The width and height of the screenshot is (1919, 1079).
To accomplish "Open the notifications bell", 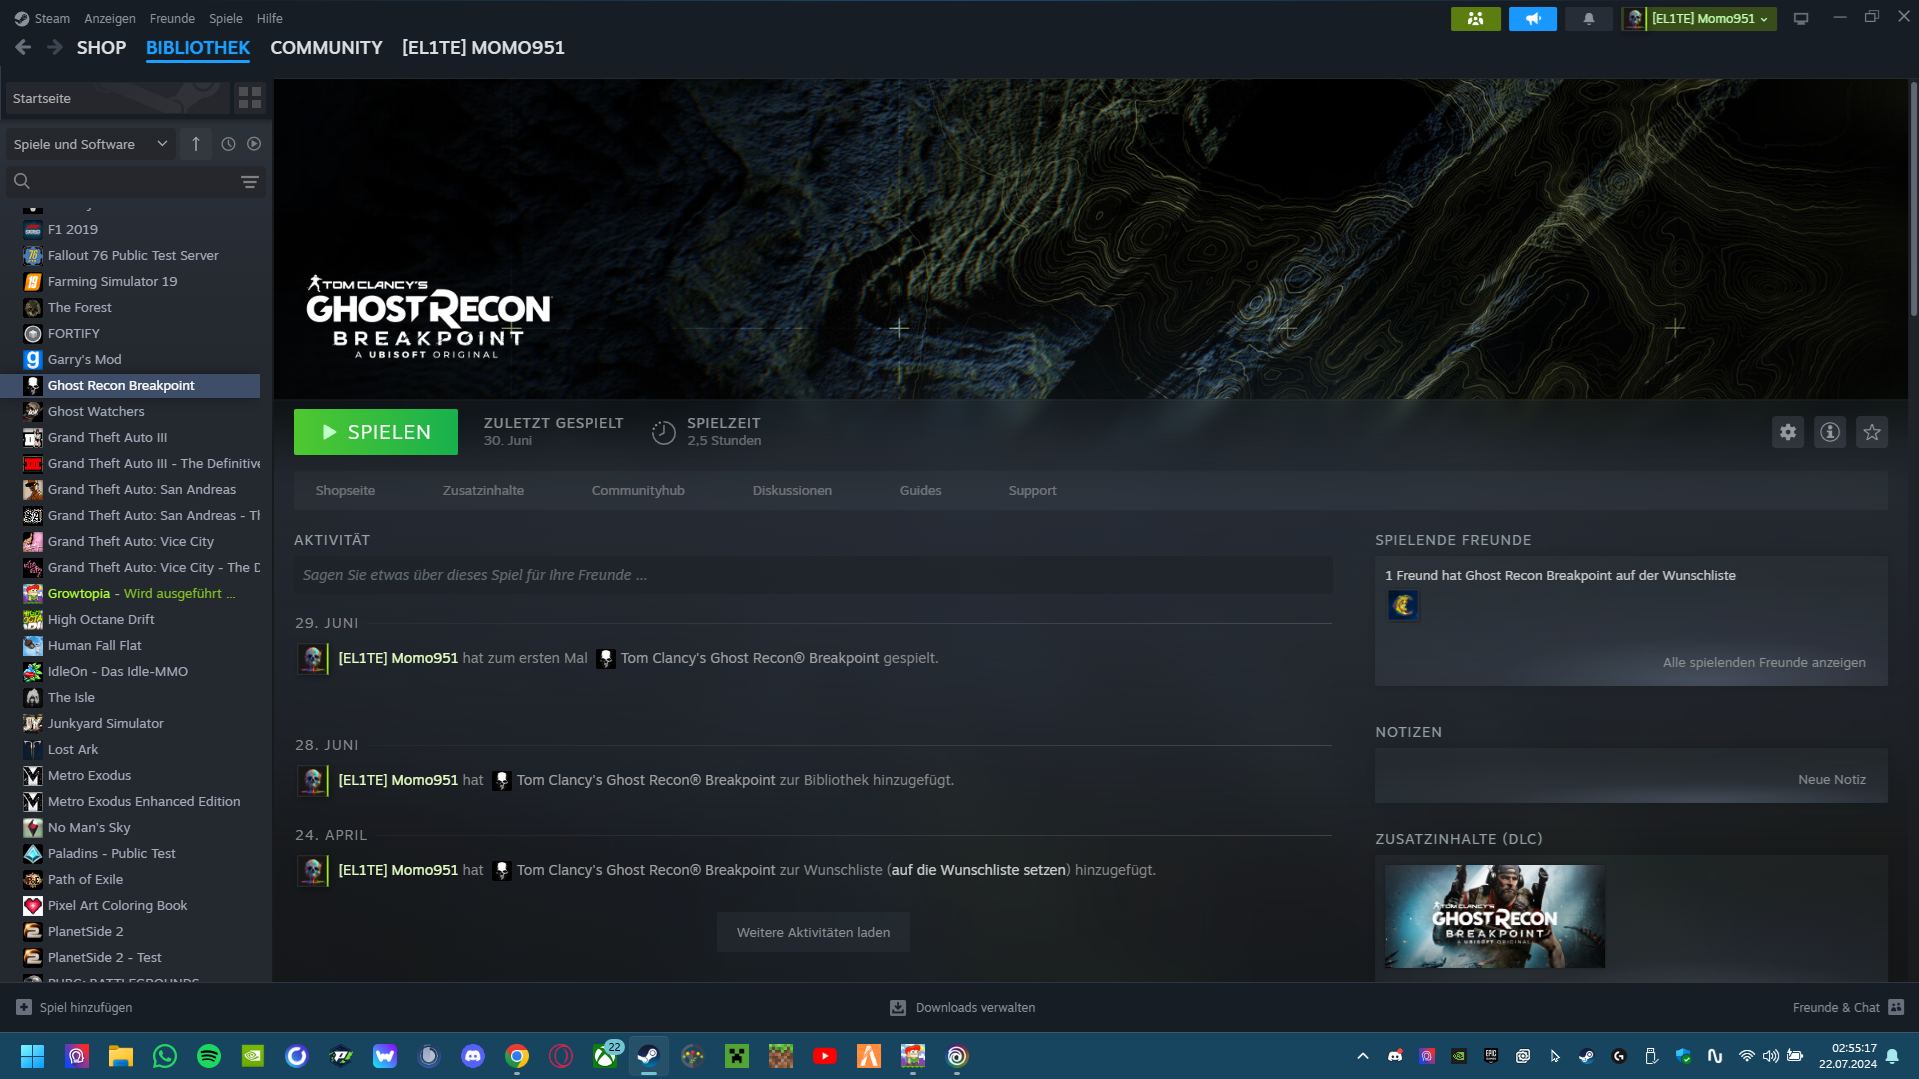I will pos(1588,19).
